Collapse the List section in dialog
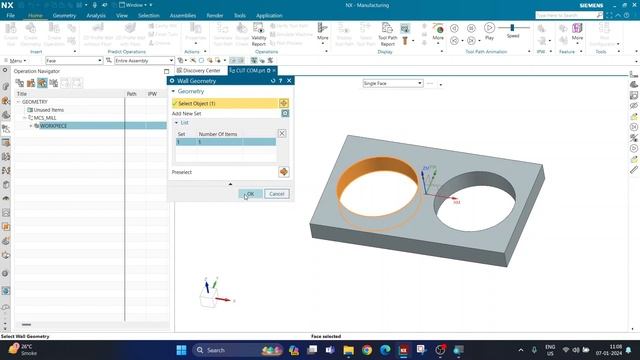The height and width of the screenshot is (360, 640). click(176, 122)
